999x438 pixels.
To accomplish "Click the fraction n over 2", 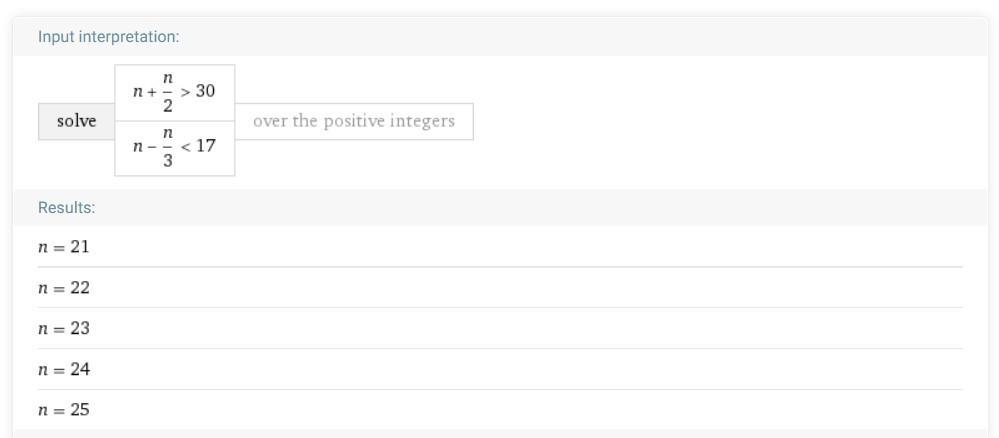I will pyautogui.click(x=166, y=93).
